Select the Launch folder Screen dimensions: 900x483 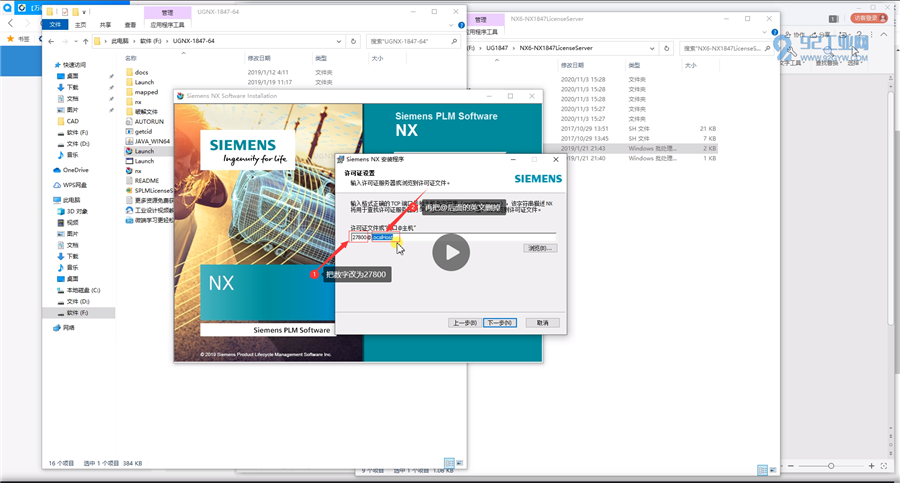[x=144, y=82]
